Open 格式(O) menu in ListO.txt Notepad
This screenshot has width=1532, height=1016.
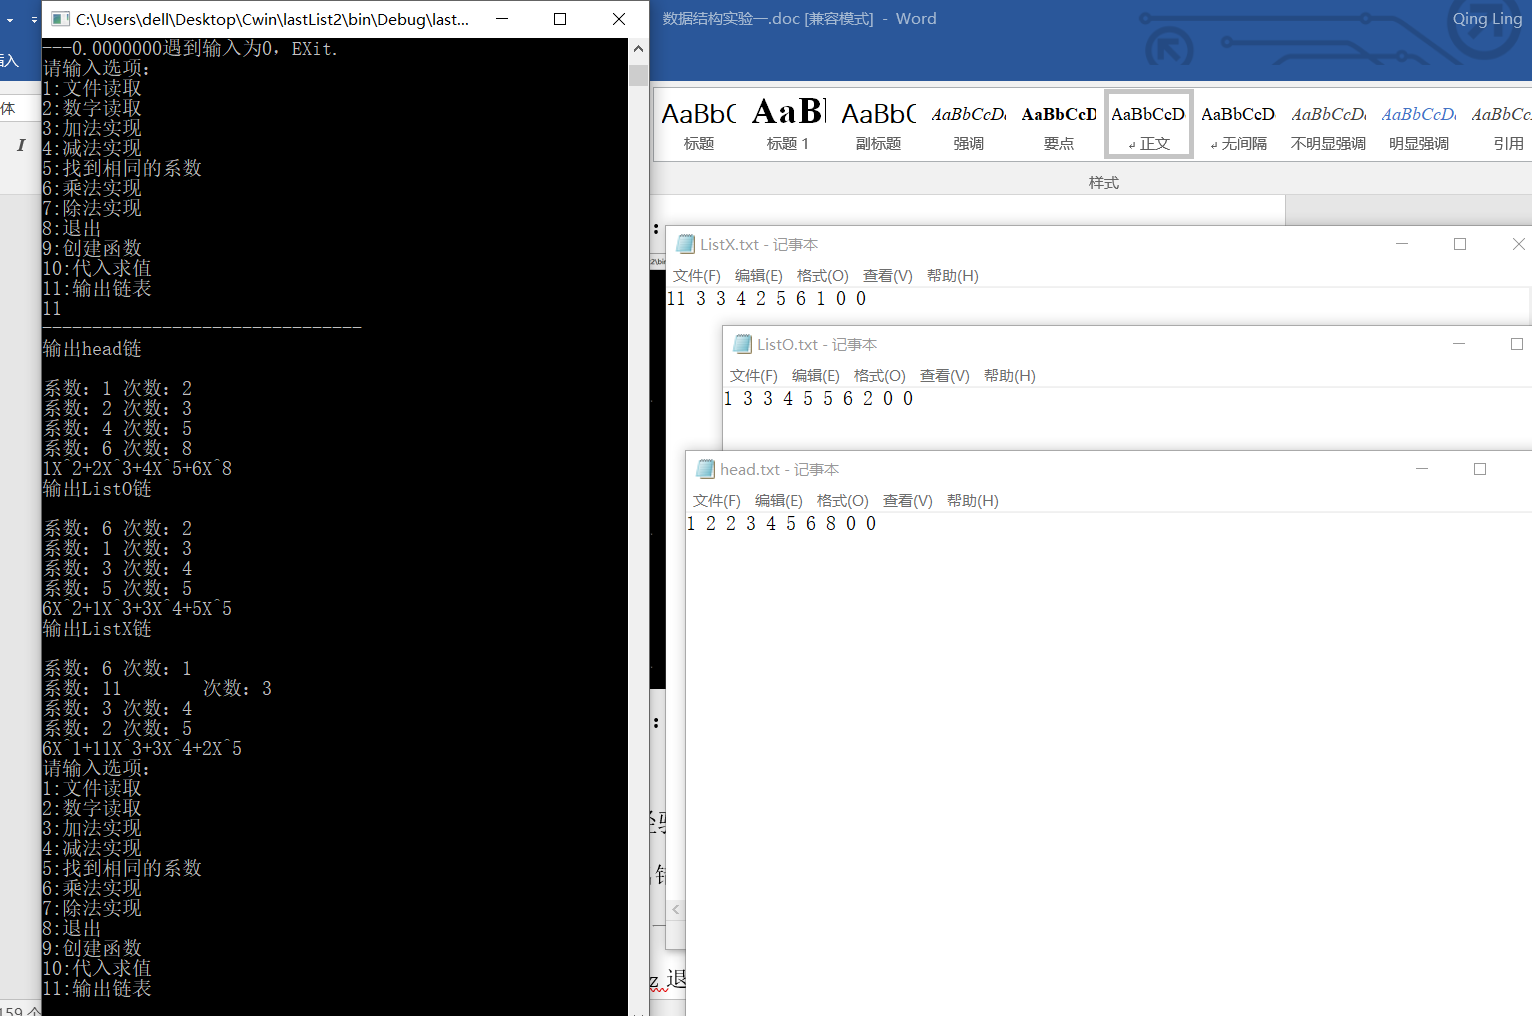coord(879,376)
